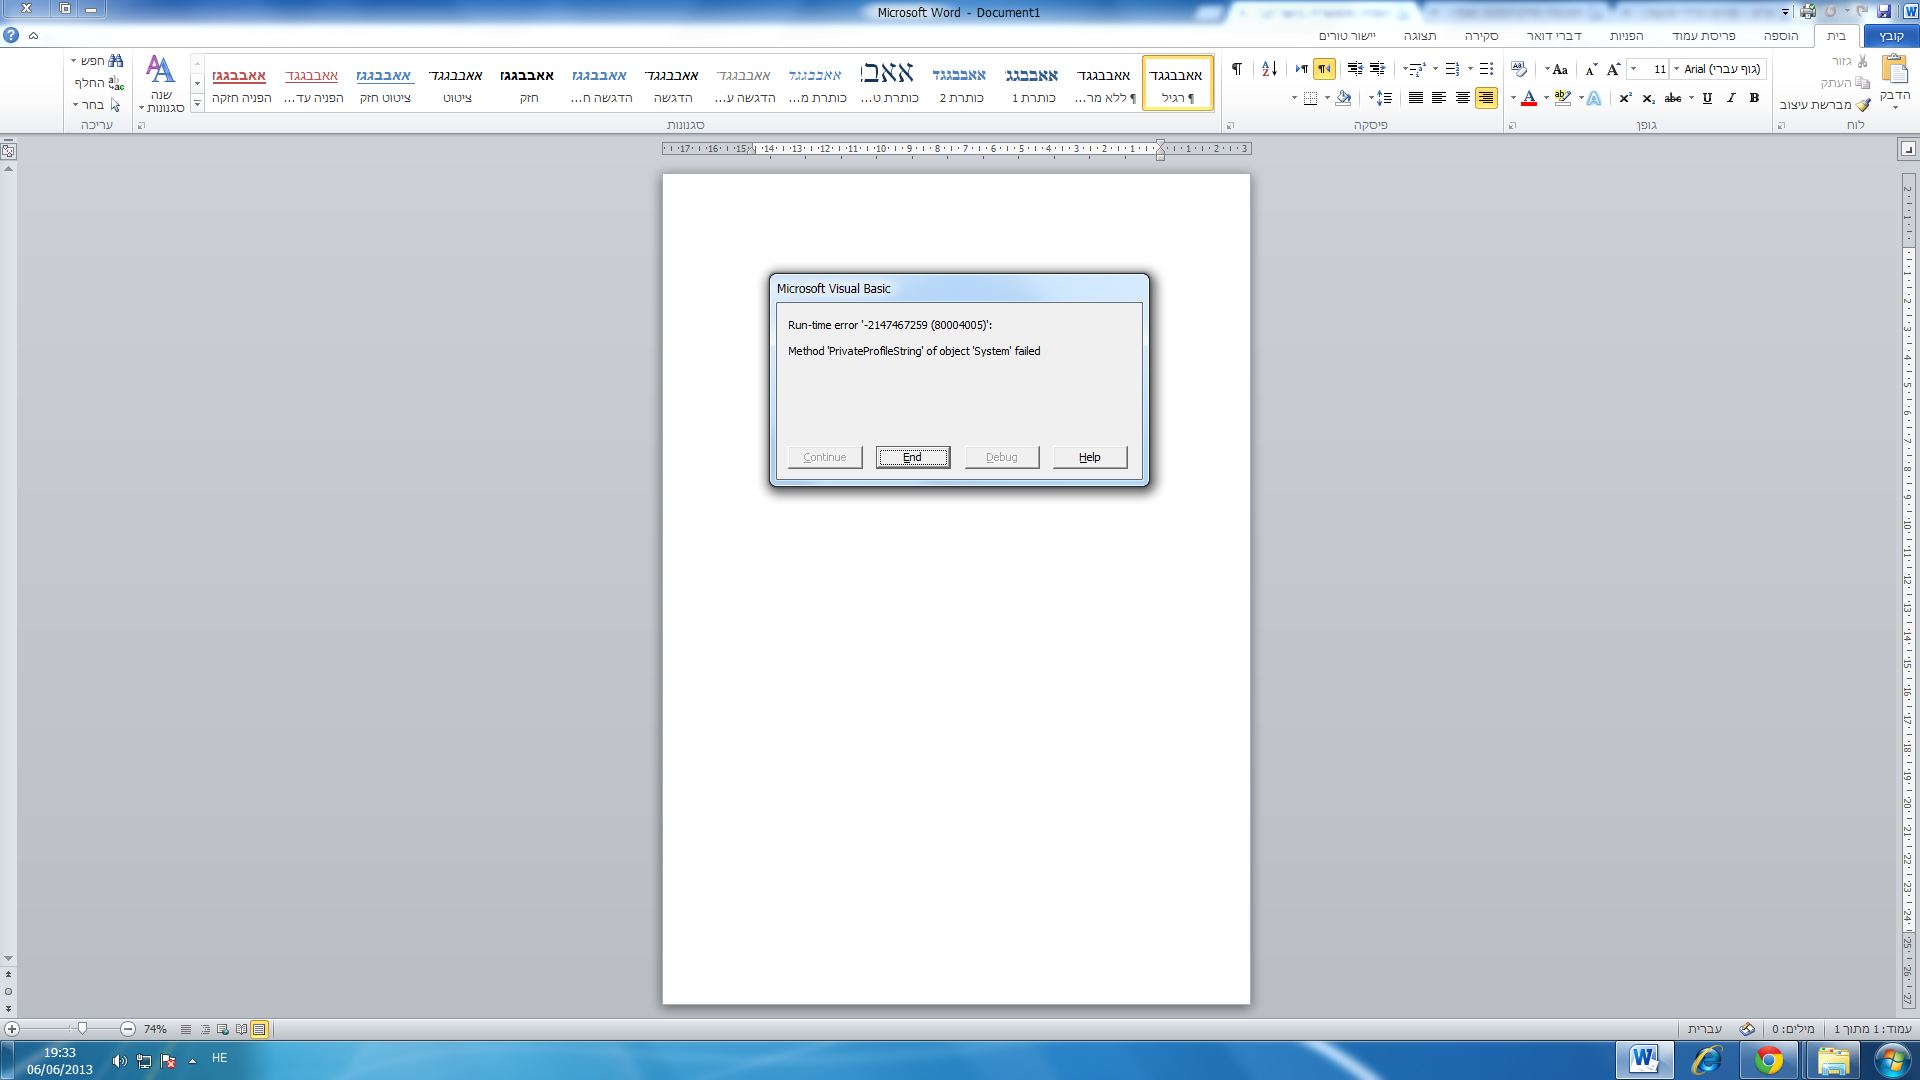Viewport: 1920px width, 1080px height.
Task: Click the Format Painter brush icon
Action: (1862, 105)
